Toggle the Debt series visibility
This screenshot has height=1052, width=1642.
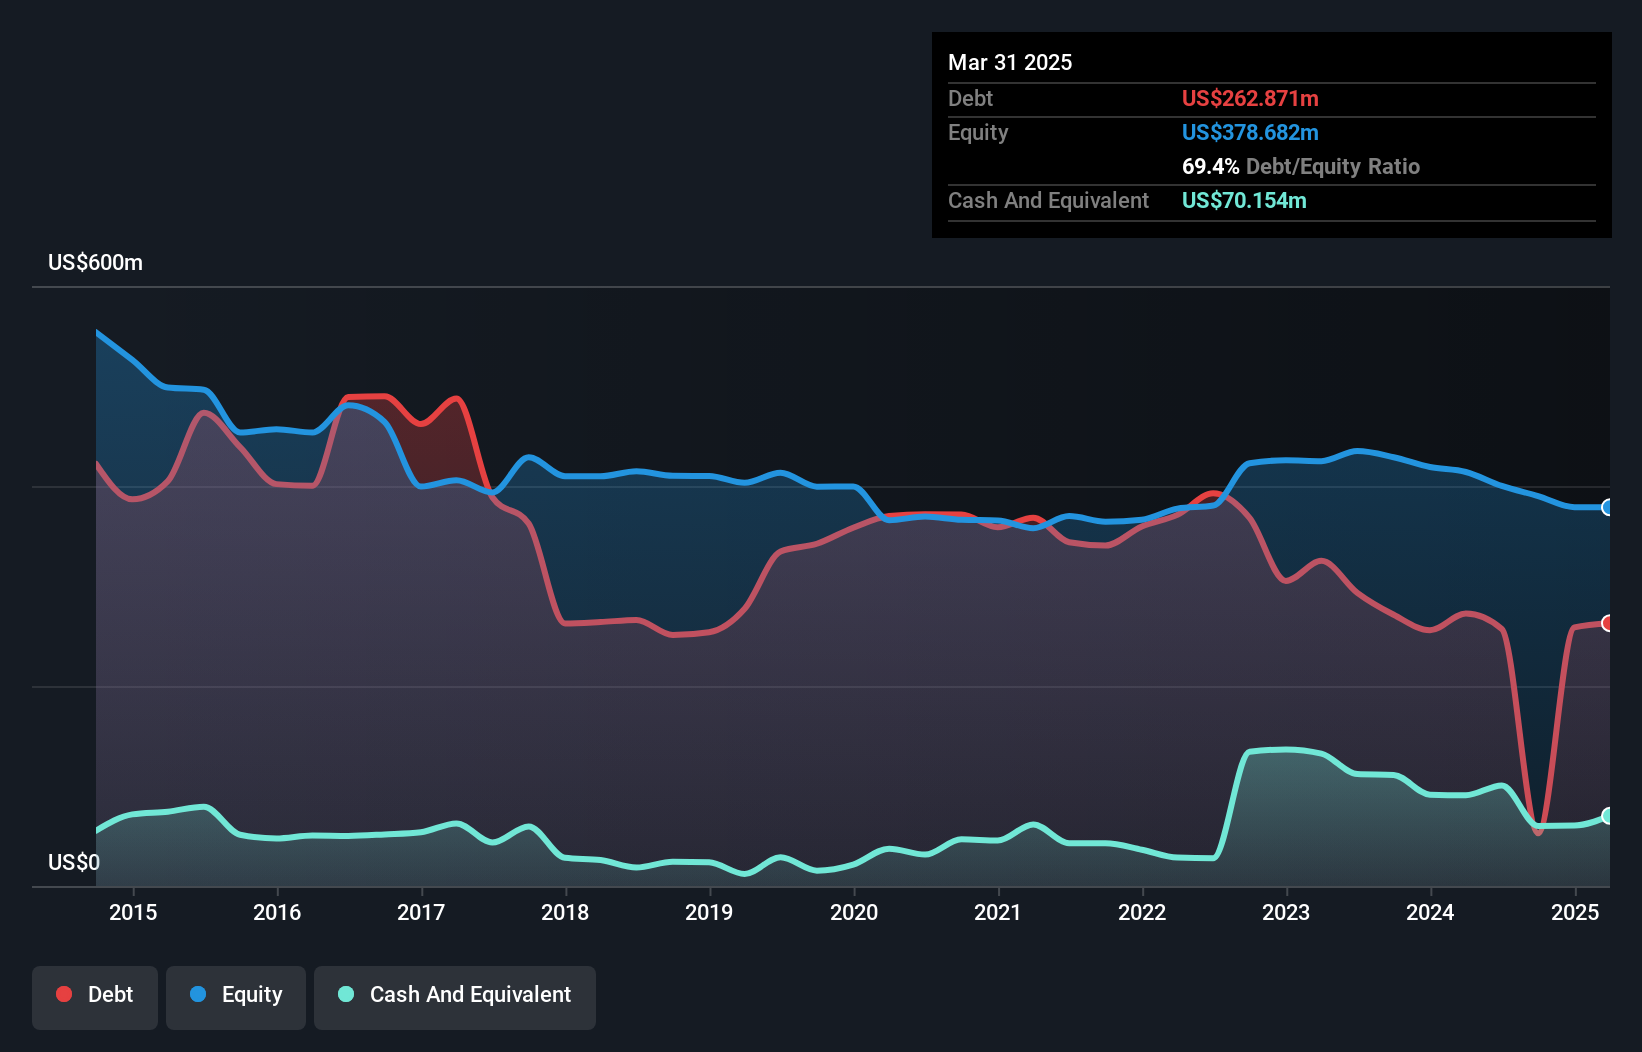click(95, 995)
